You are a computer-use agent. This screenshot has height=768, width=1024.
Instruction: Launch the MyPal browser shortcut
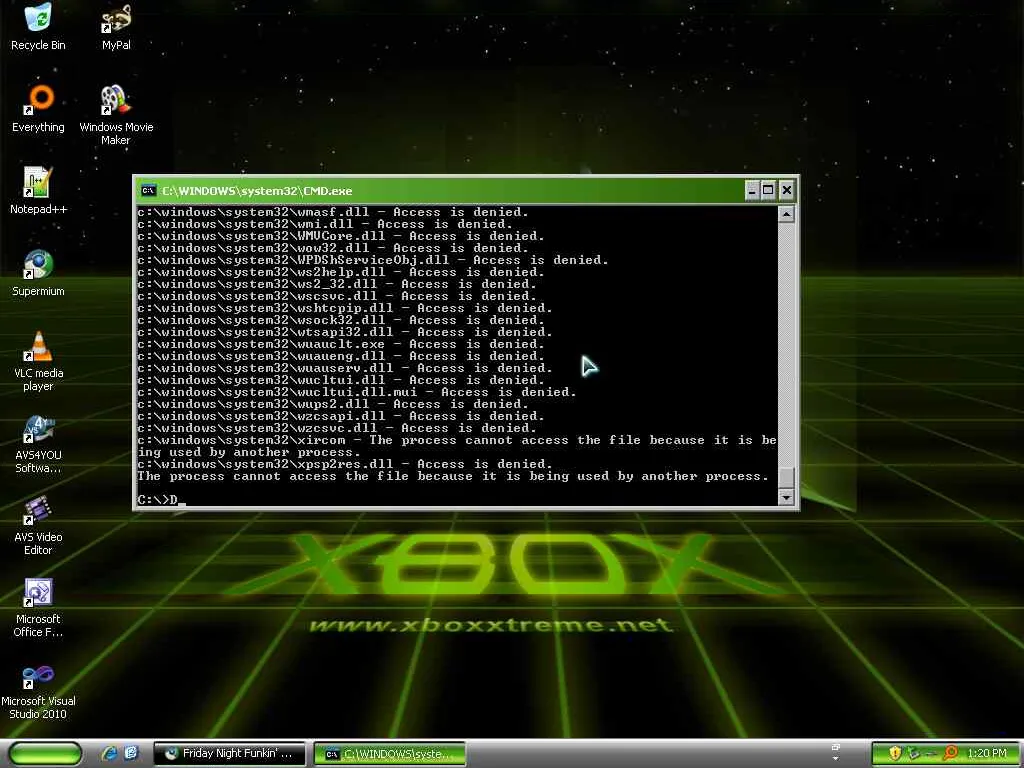click(116, 26)
